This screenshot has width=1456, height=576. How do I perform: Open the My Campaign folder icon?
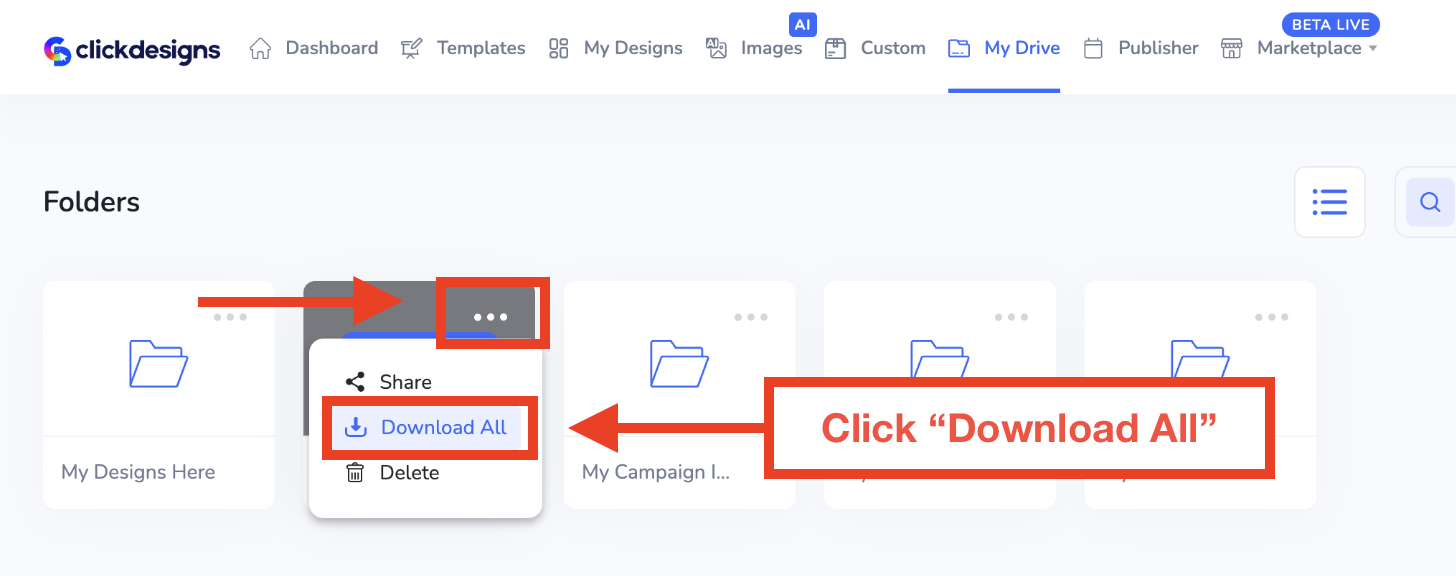click(679, 363)
